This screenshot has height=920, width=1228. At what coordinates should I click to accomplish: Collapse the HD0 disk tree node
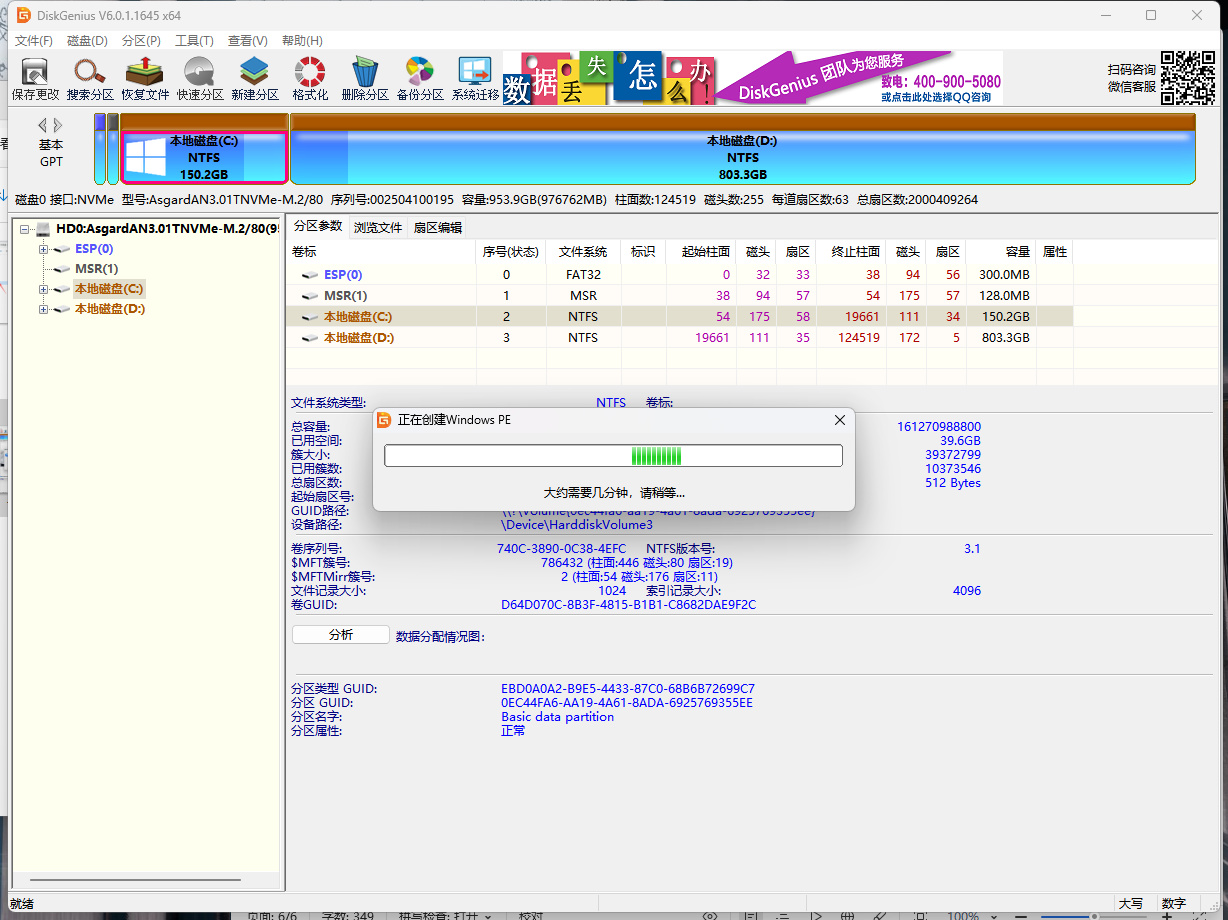click(x=24, y=229)
